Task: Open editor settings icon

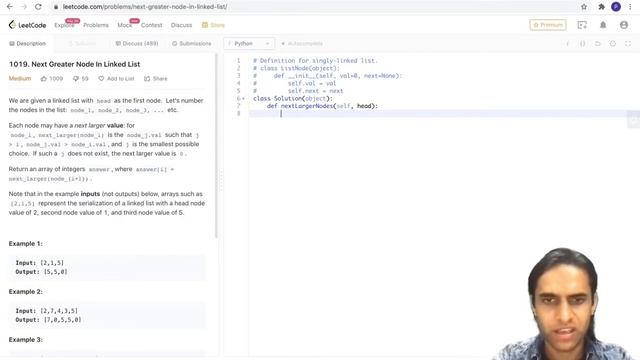Action: point(613,44)
